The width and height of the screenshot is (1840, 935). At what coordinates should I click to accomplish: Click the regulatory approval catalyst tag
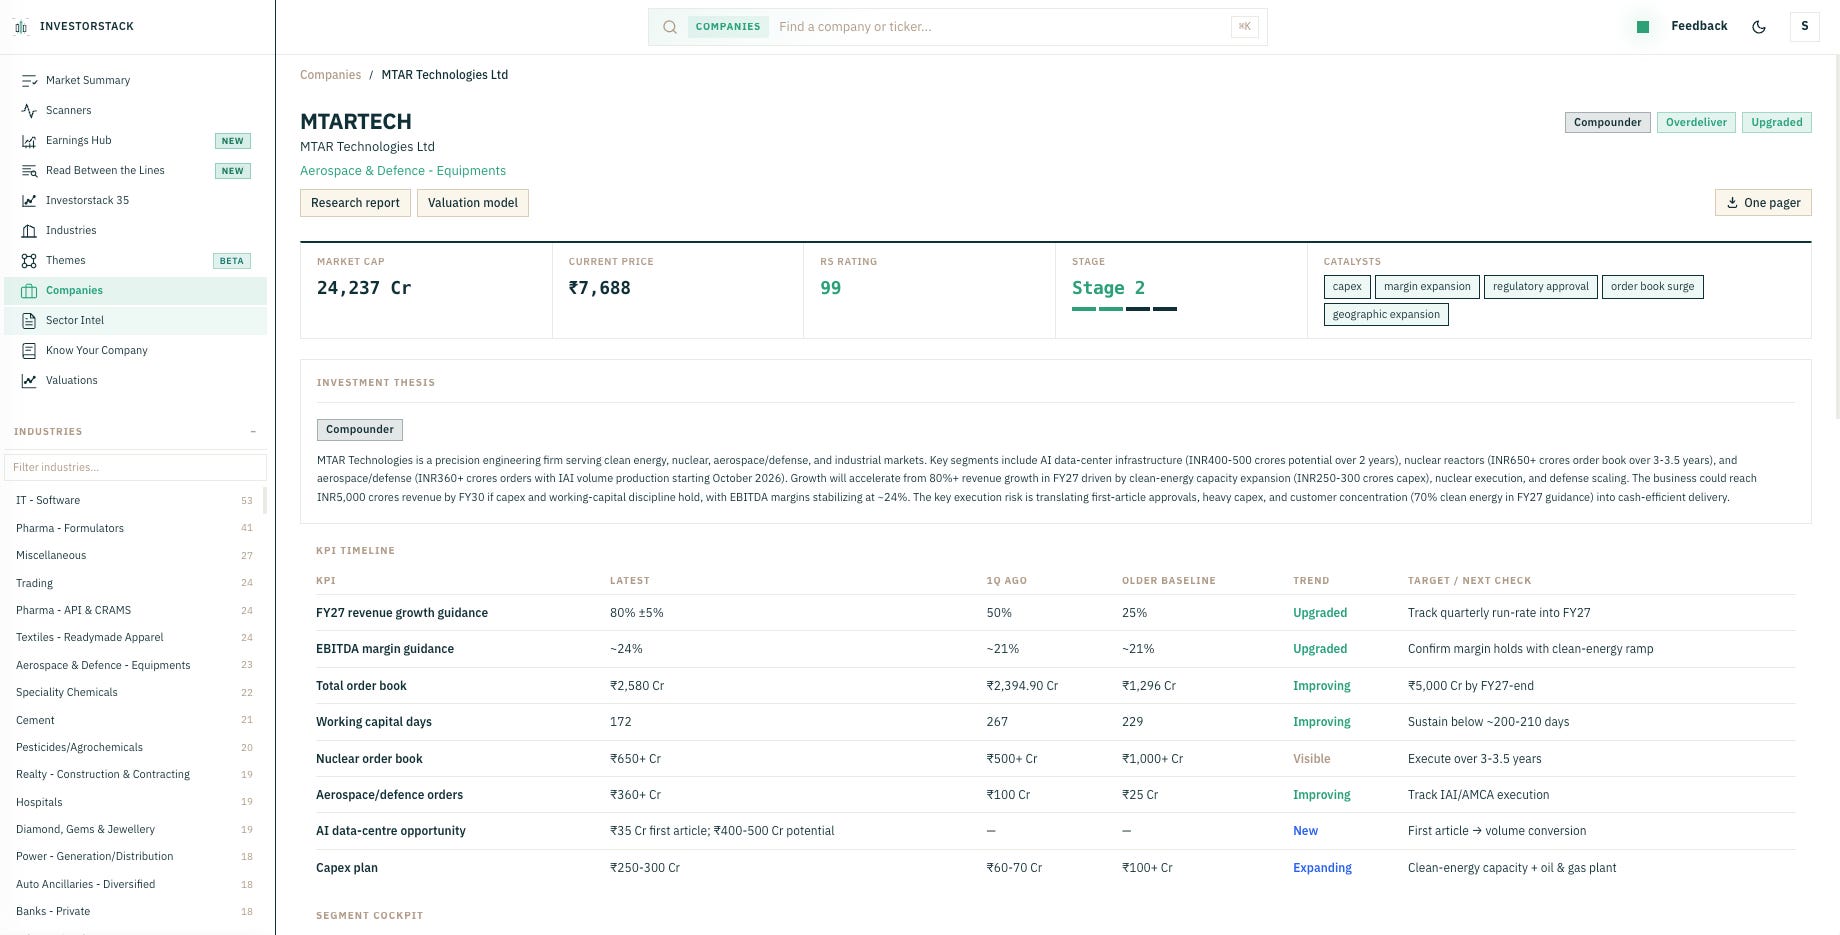(1540, 287)
